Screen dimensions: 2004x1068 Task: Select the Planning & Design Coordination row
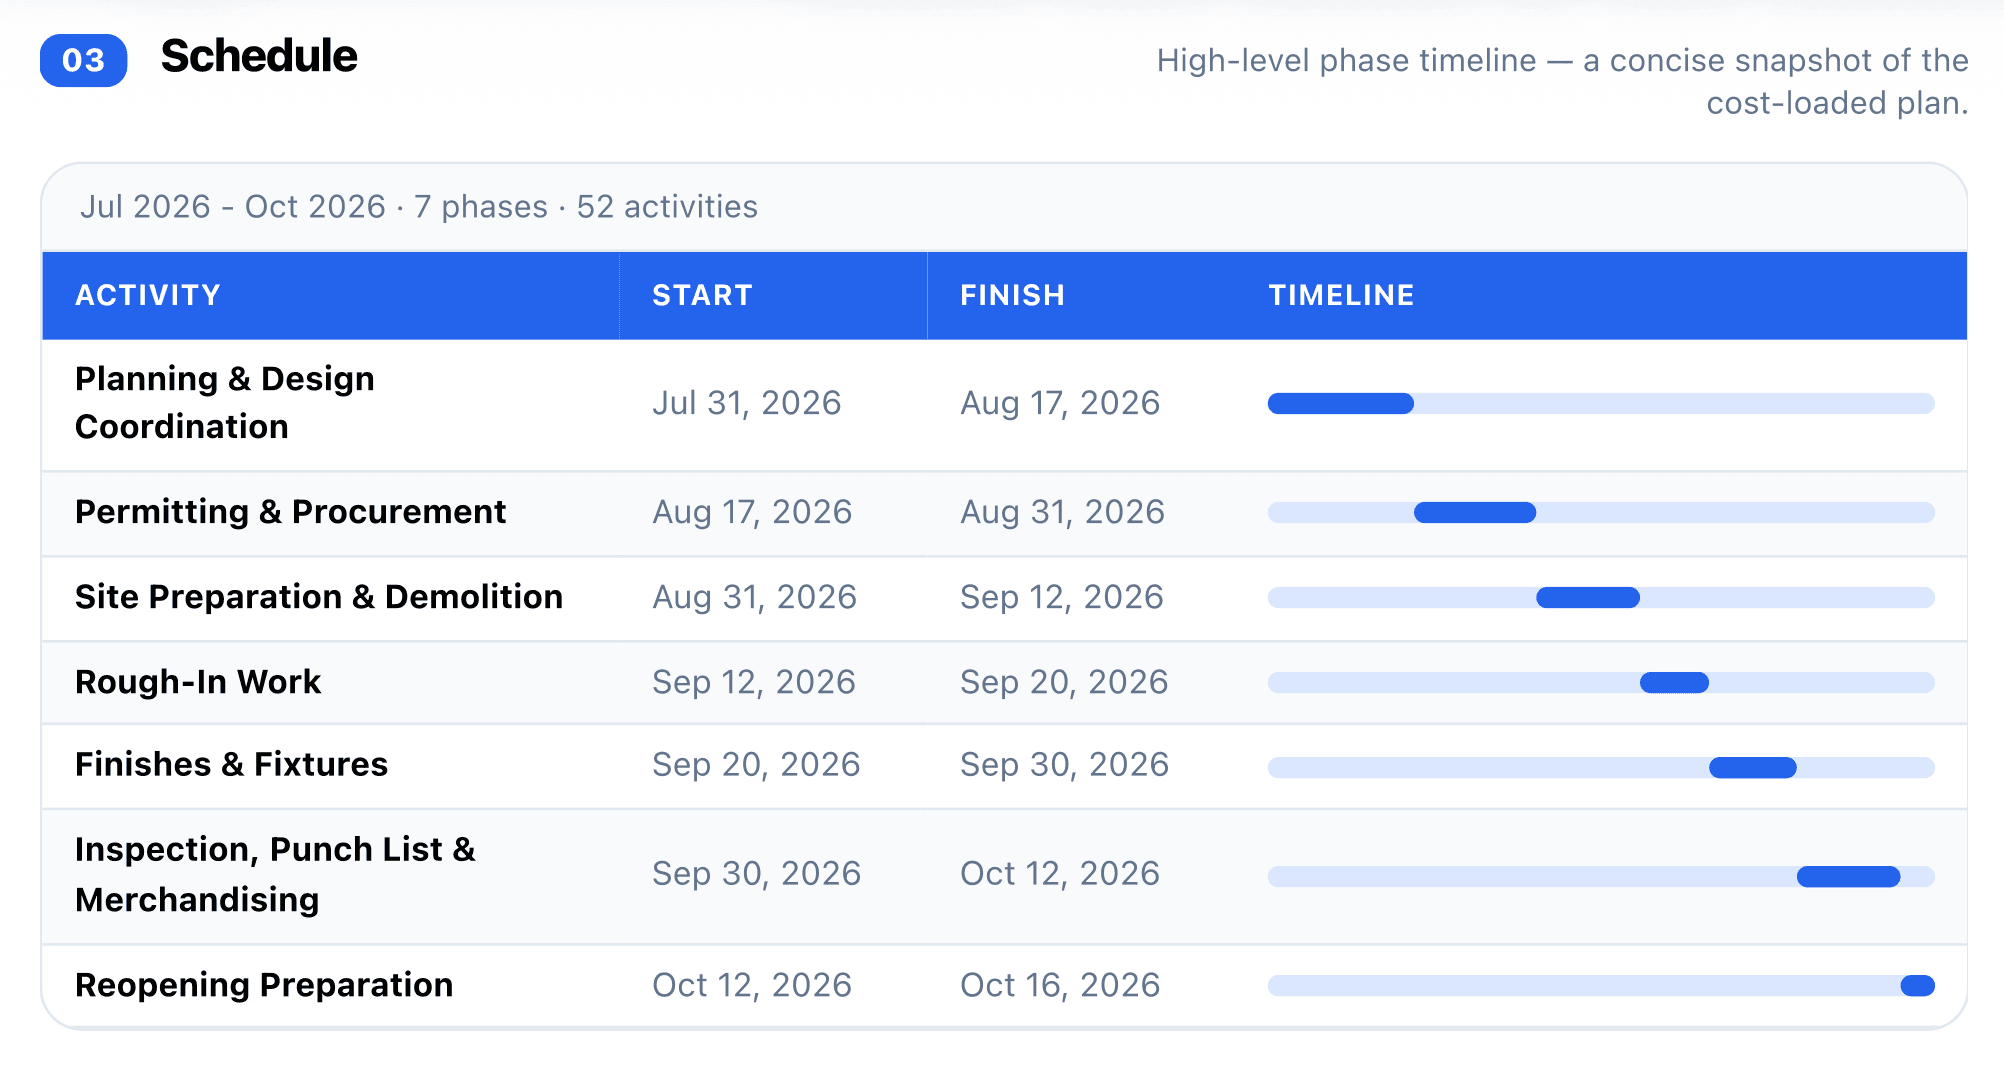(1004, 404)
